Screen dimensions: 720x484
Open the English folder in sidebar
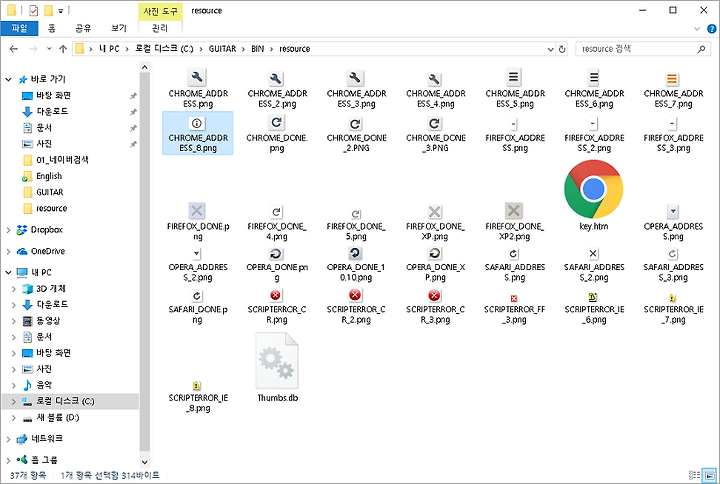pos(49,176)
